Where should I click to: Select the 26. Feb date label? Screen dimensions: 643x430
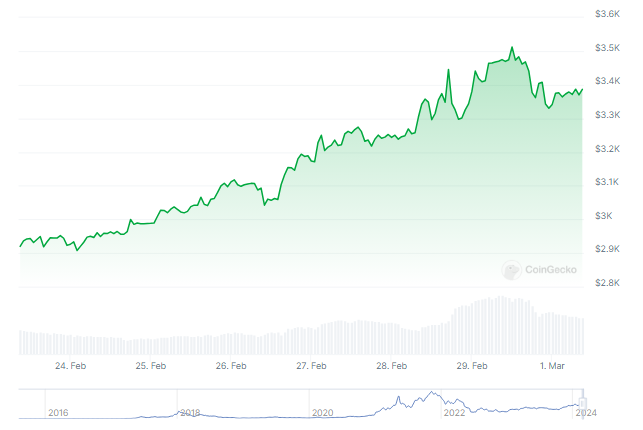pyautogui.click(x=231, y=366)
